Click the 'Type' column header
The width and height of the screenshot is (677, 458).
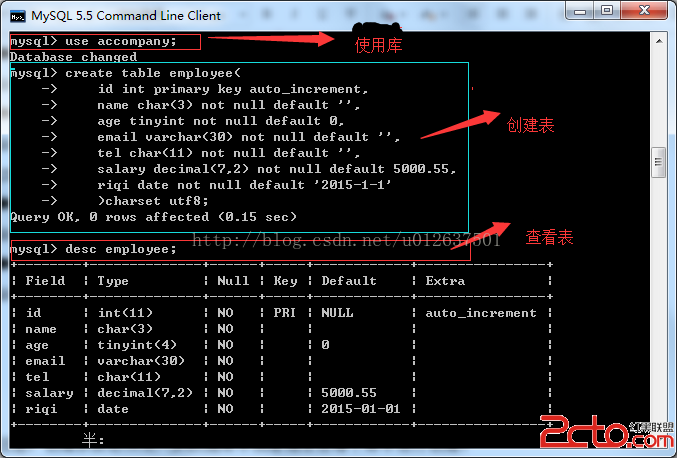[x=113, y=281]
